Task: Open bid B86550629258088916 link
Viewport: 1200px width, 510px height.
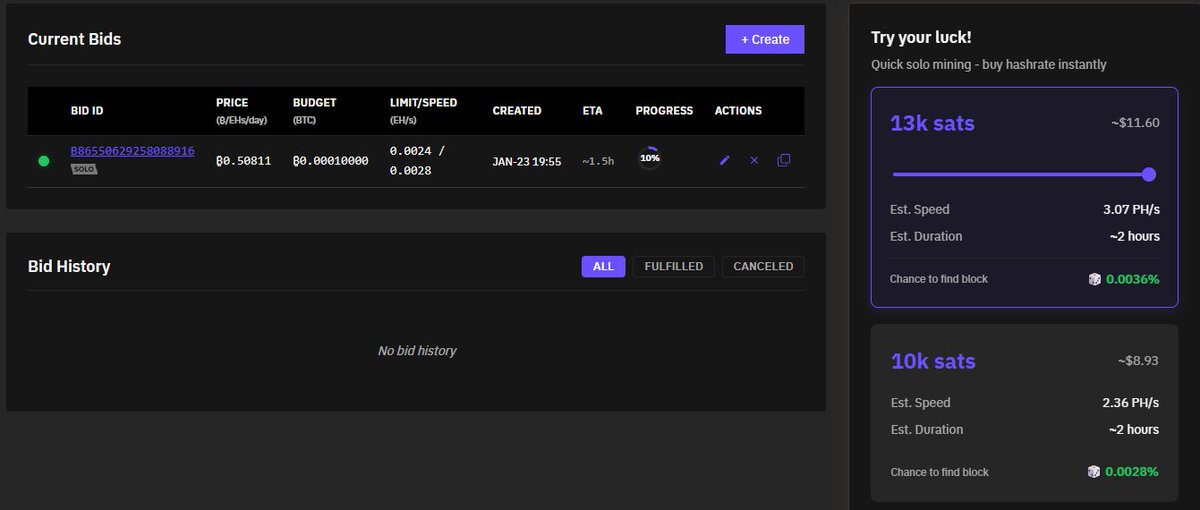Action: click(132, 151)
